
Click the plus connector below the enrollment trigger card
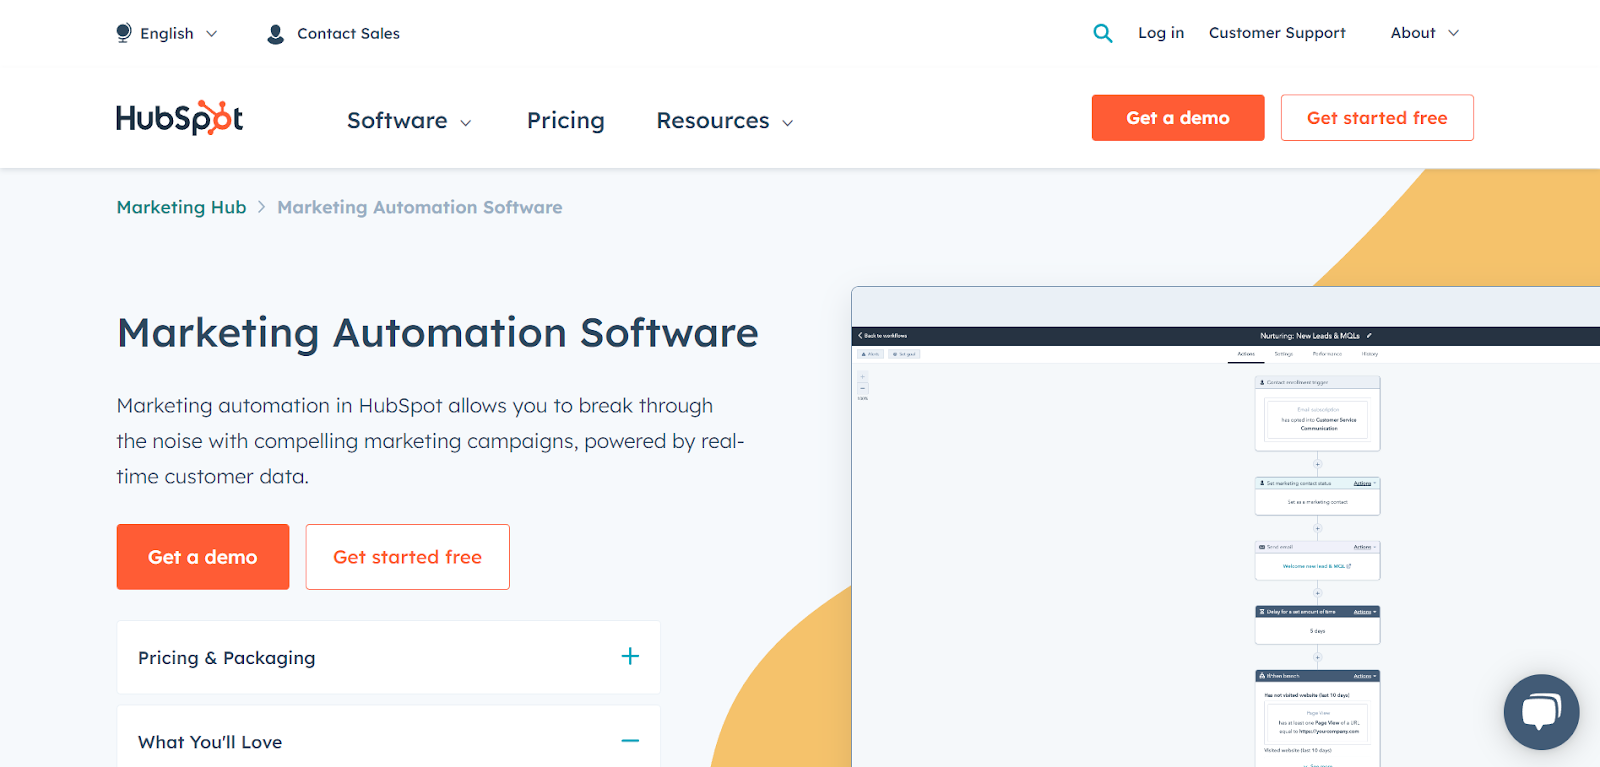[1317, 464]
